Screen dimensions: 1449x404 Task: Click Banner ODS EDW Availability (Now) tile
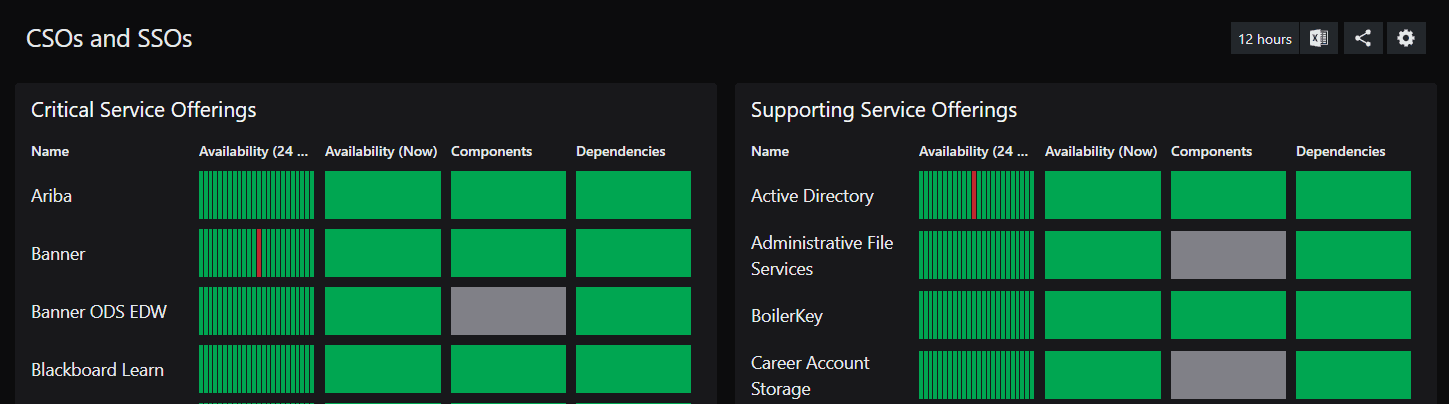point(383,311)
